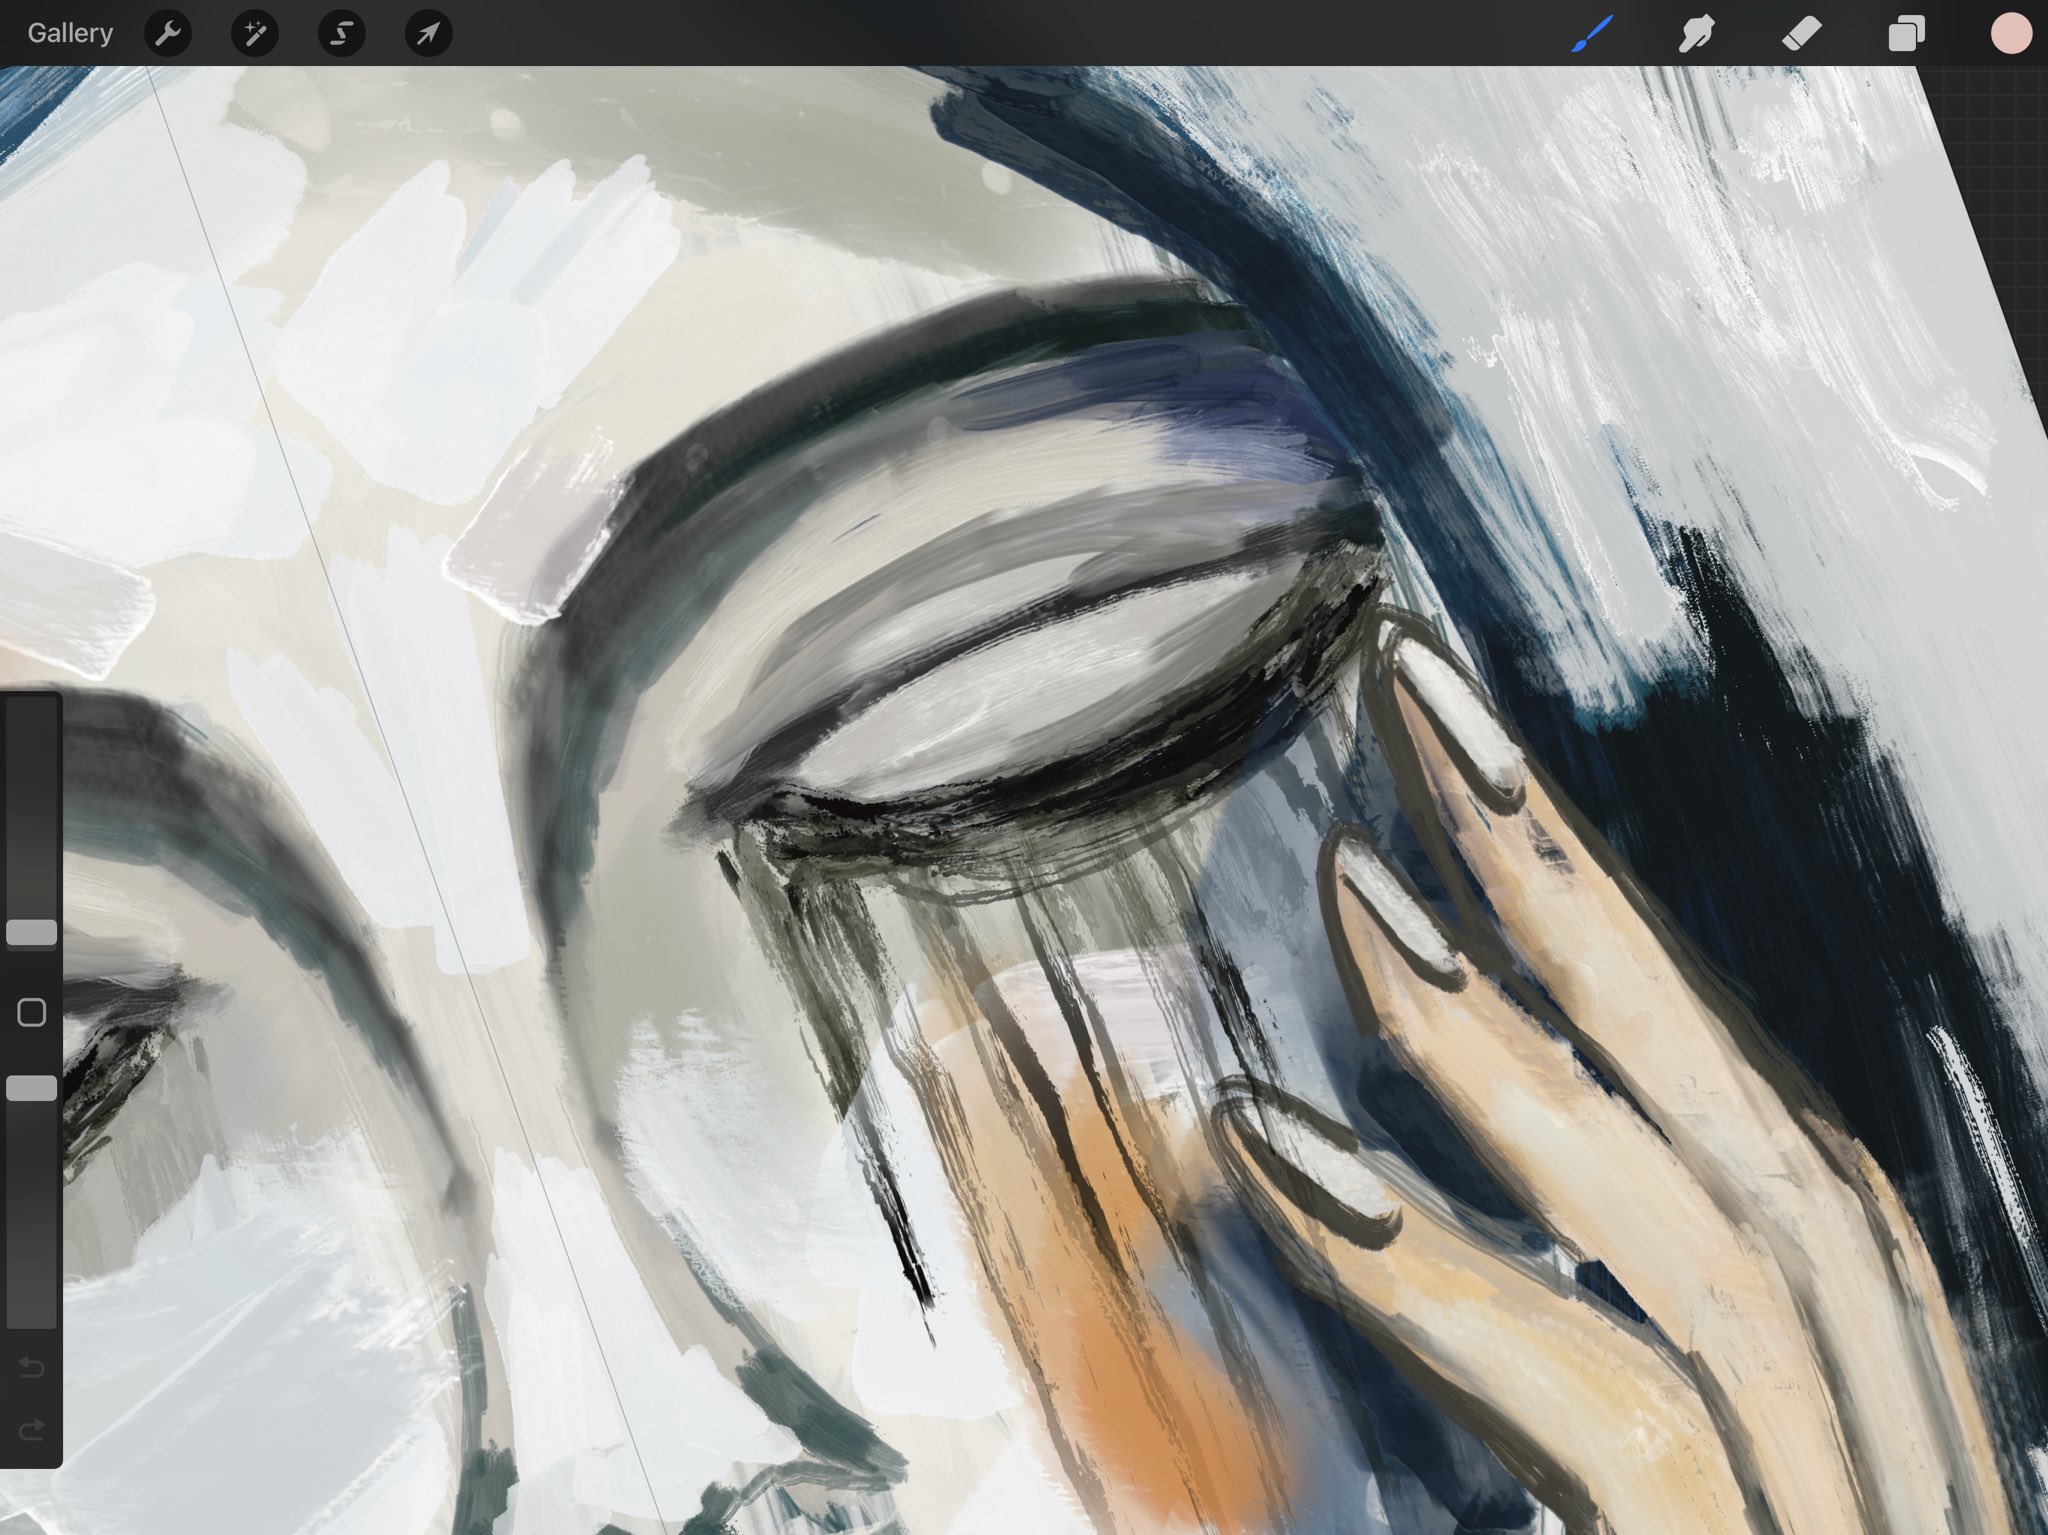Viewport: 2048px width, 1535px height.
Task: Activate the Transform arrow tool
Action: (428, 34)
